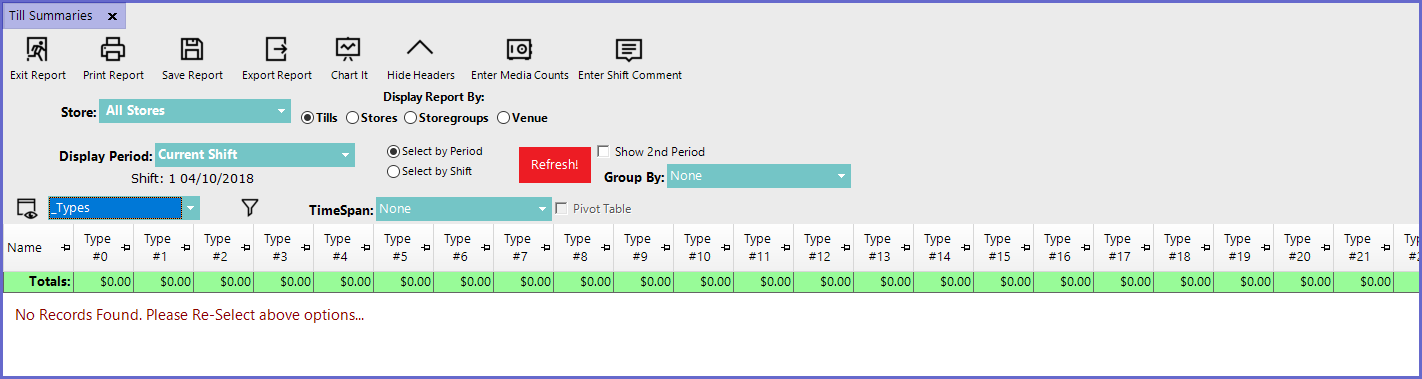Click the Type #10 column header
The height and width of the screenshot is (379, 1422).
coord(697,247)
